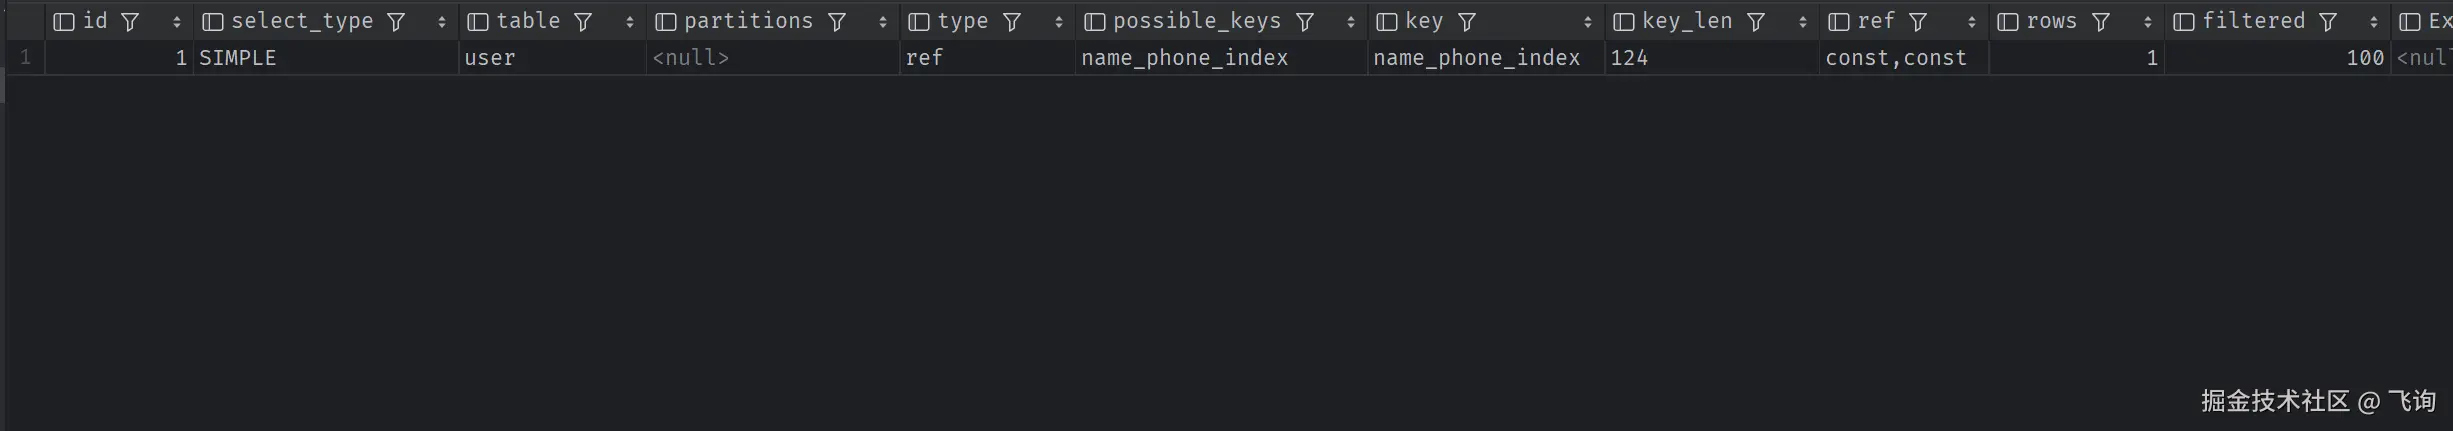
Task: Open filter on key column
Action: [x=1467, y=21]
